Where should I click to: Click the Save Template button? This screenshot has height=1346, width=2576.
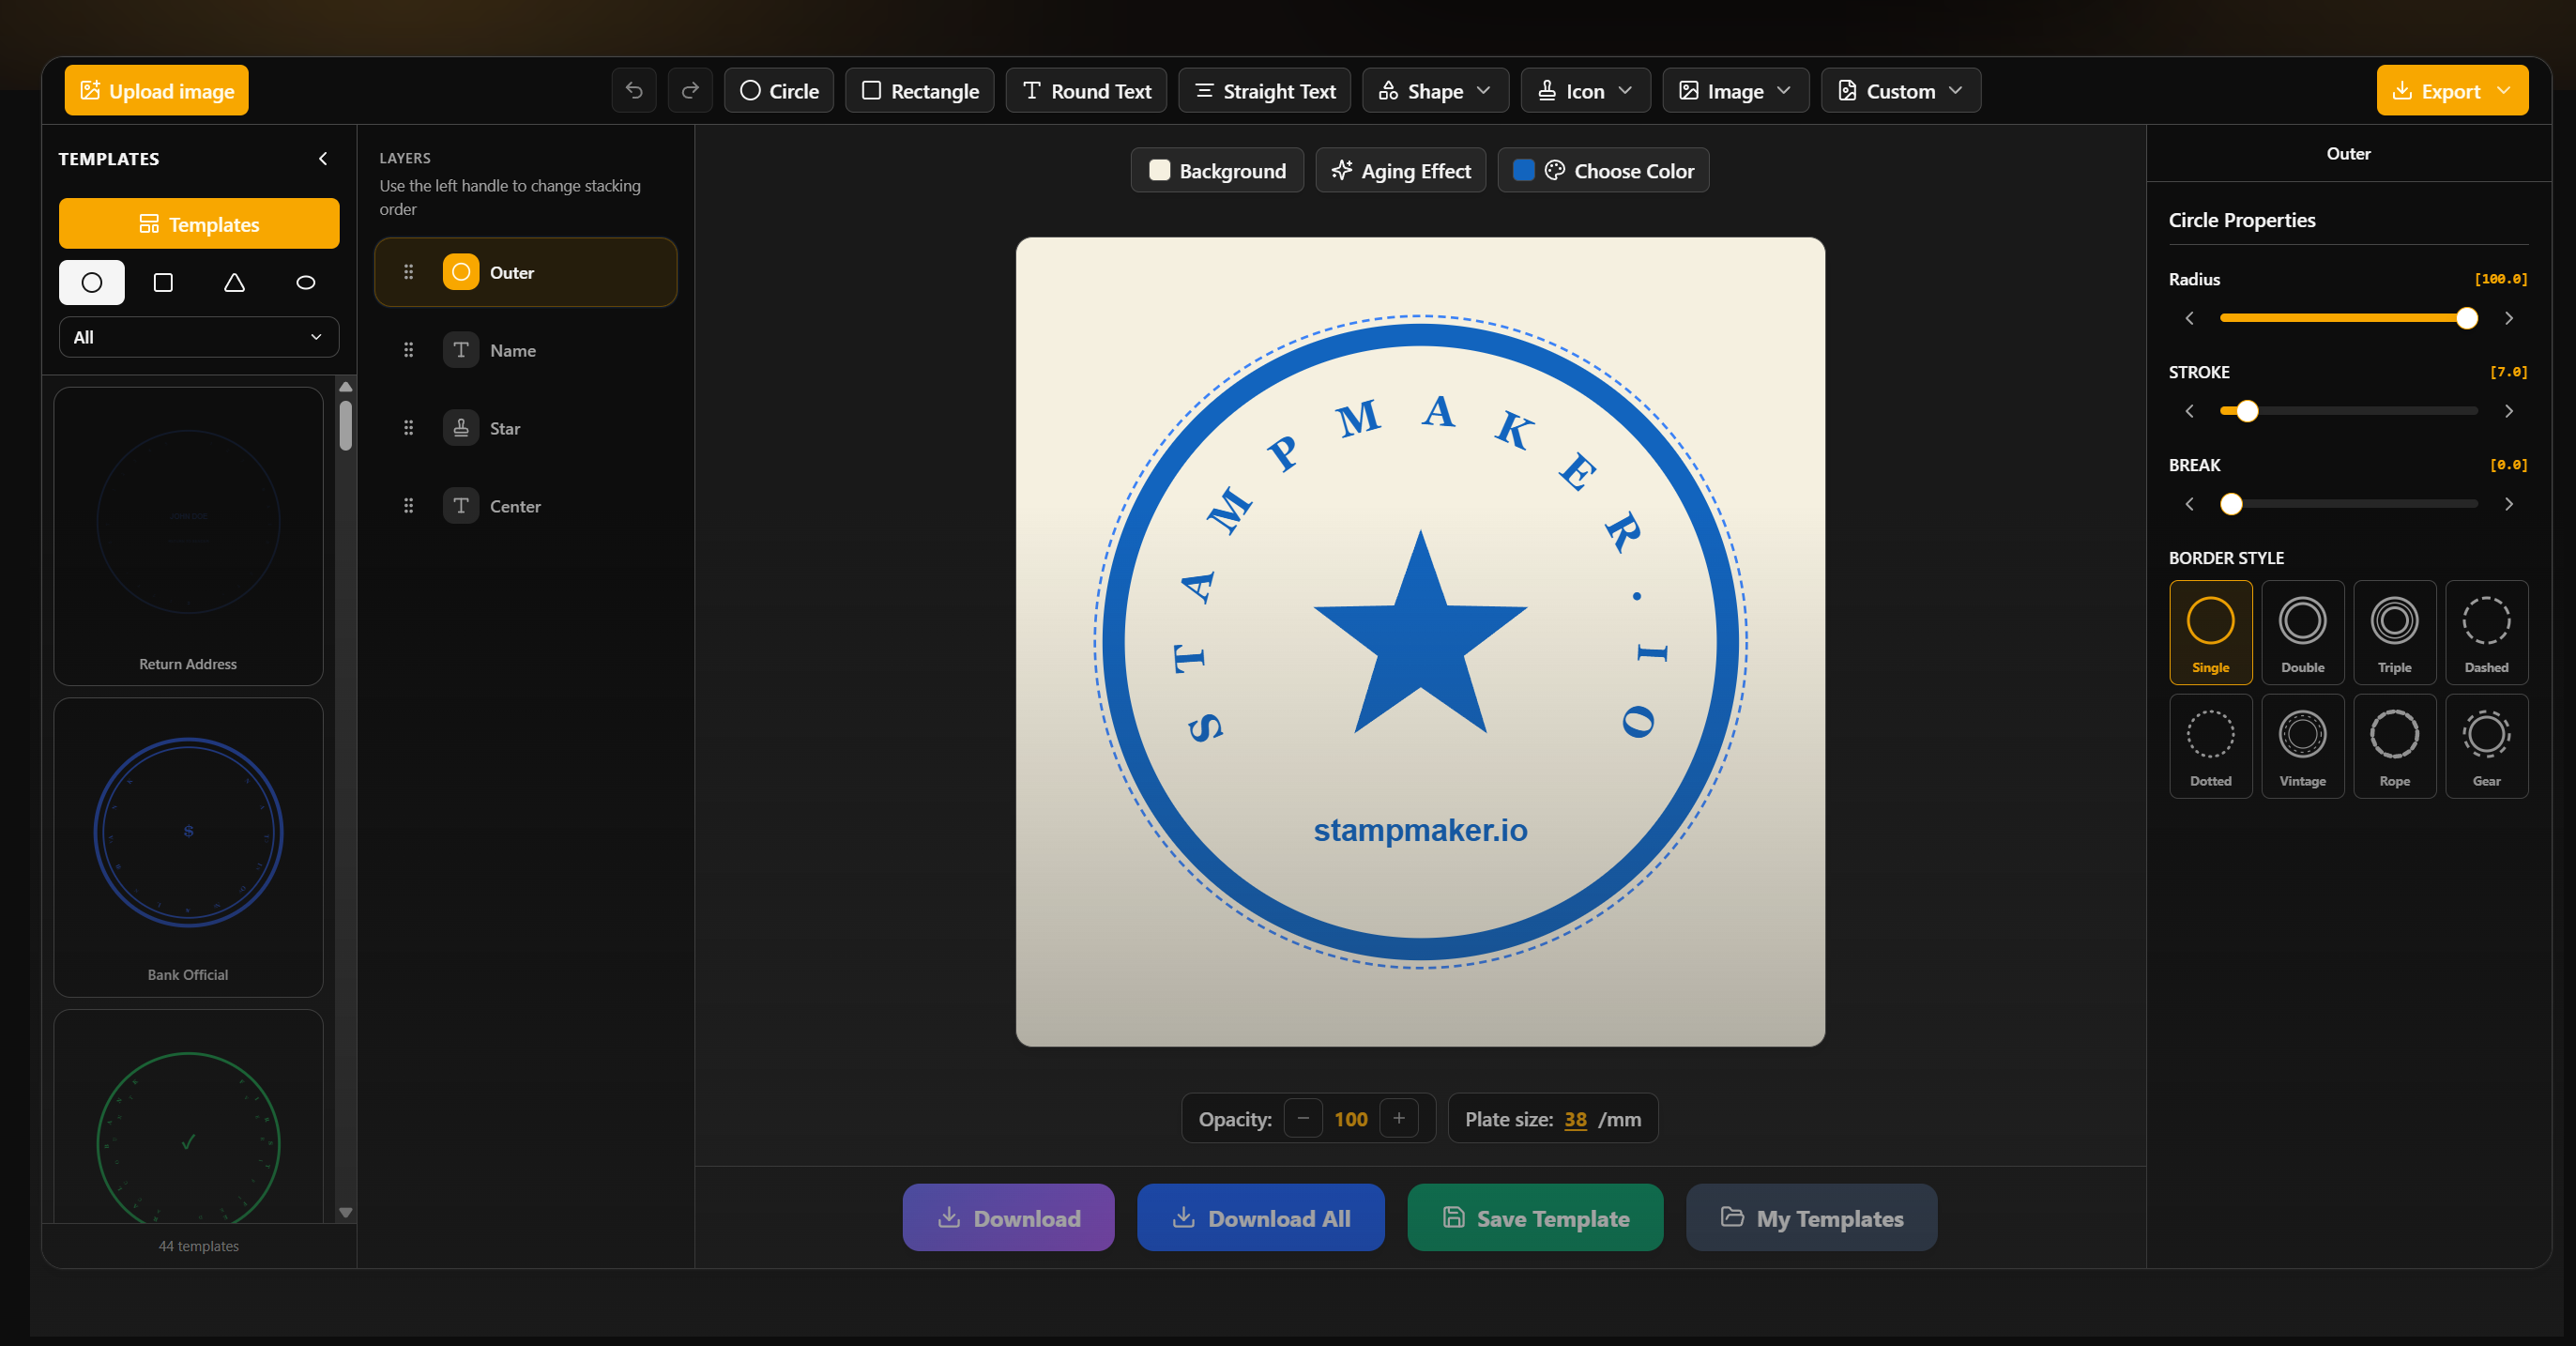[x=1534, y=1218]
